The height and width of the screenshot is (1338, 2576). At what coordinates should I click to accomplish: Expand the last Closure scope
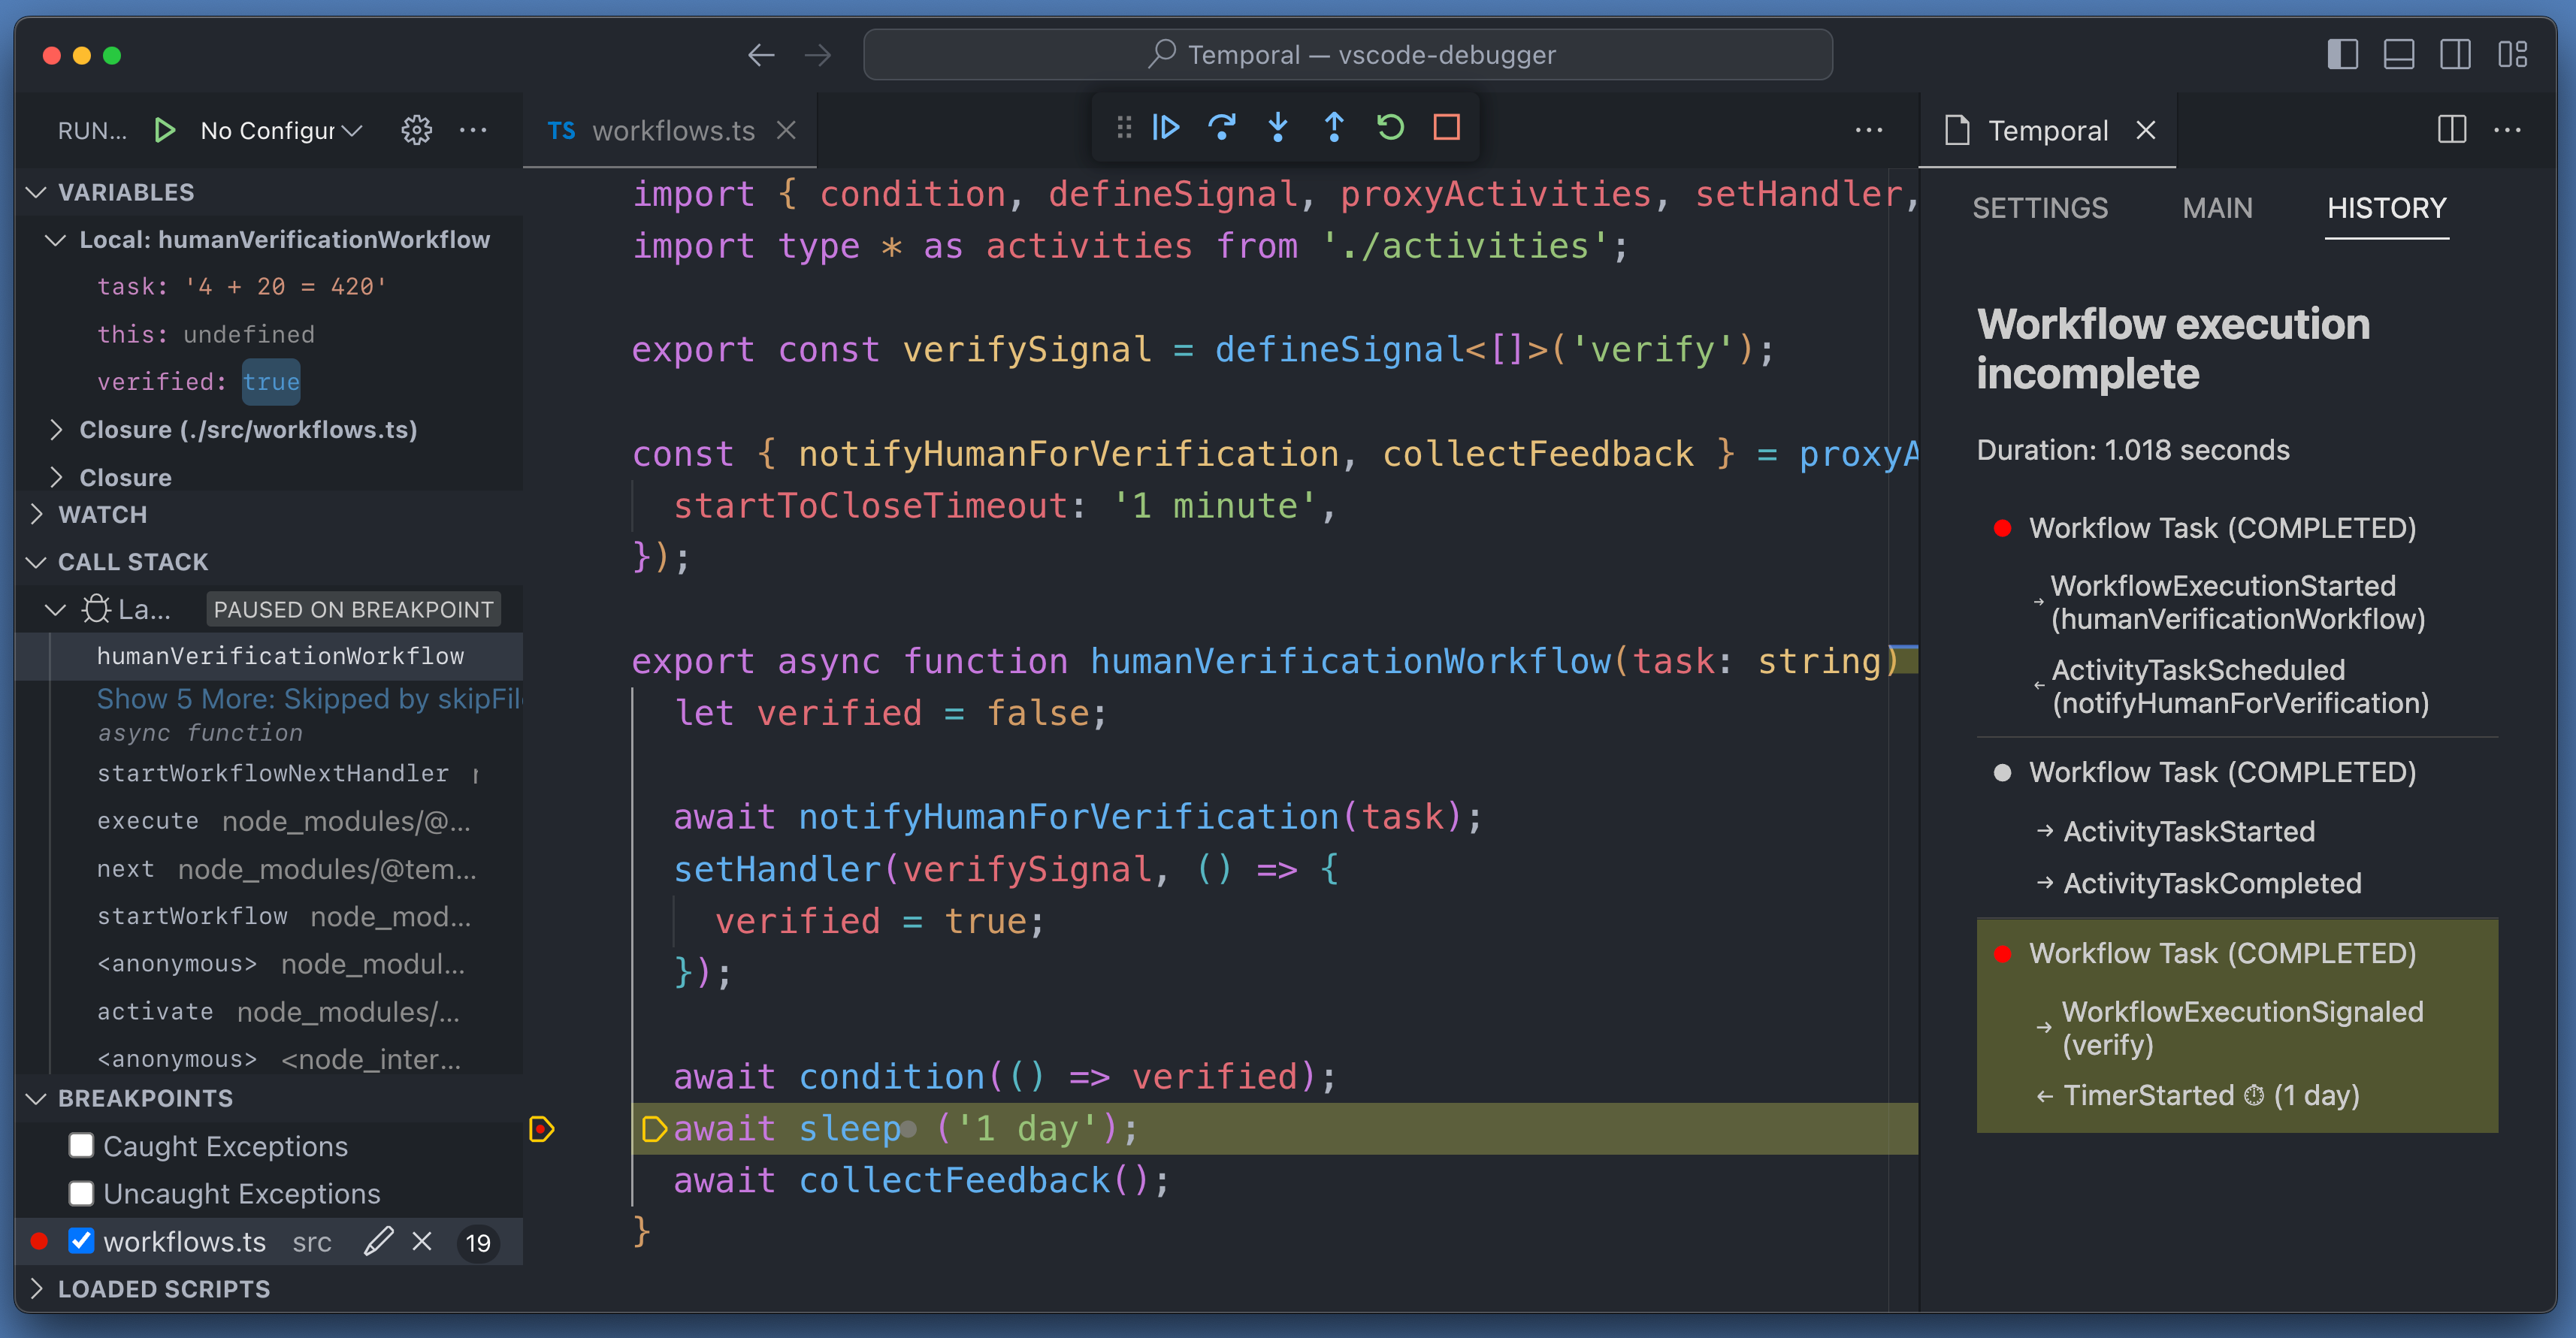56,477
